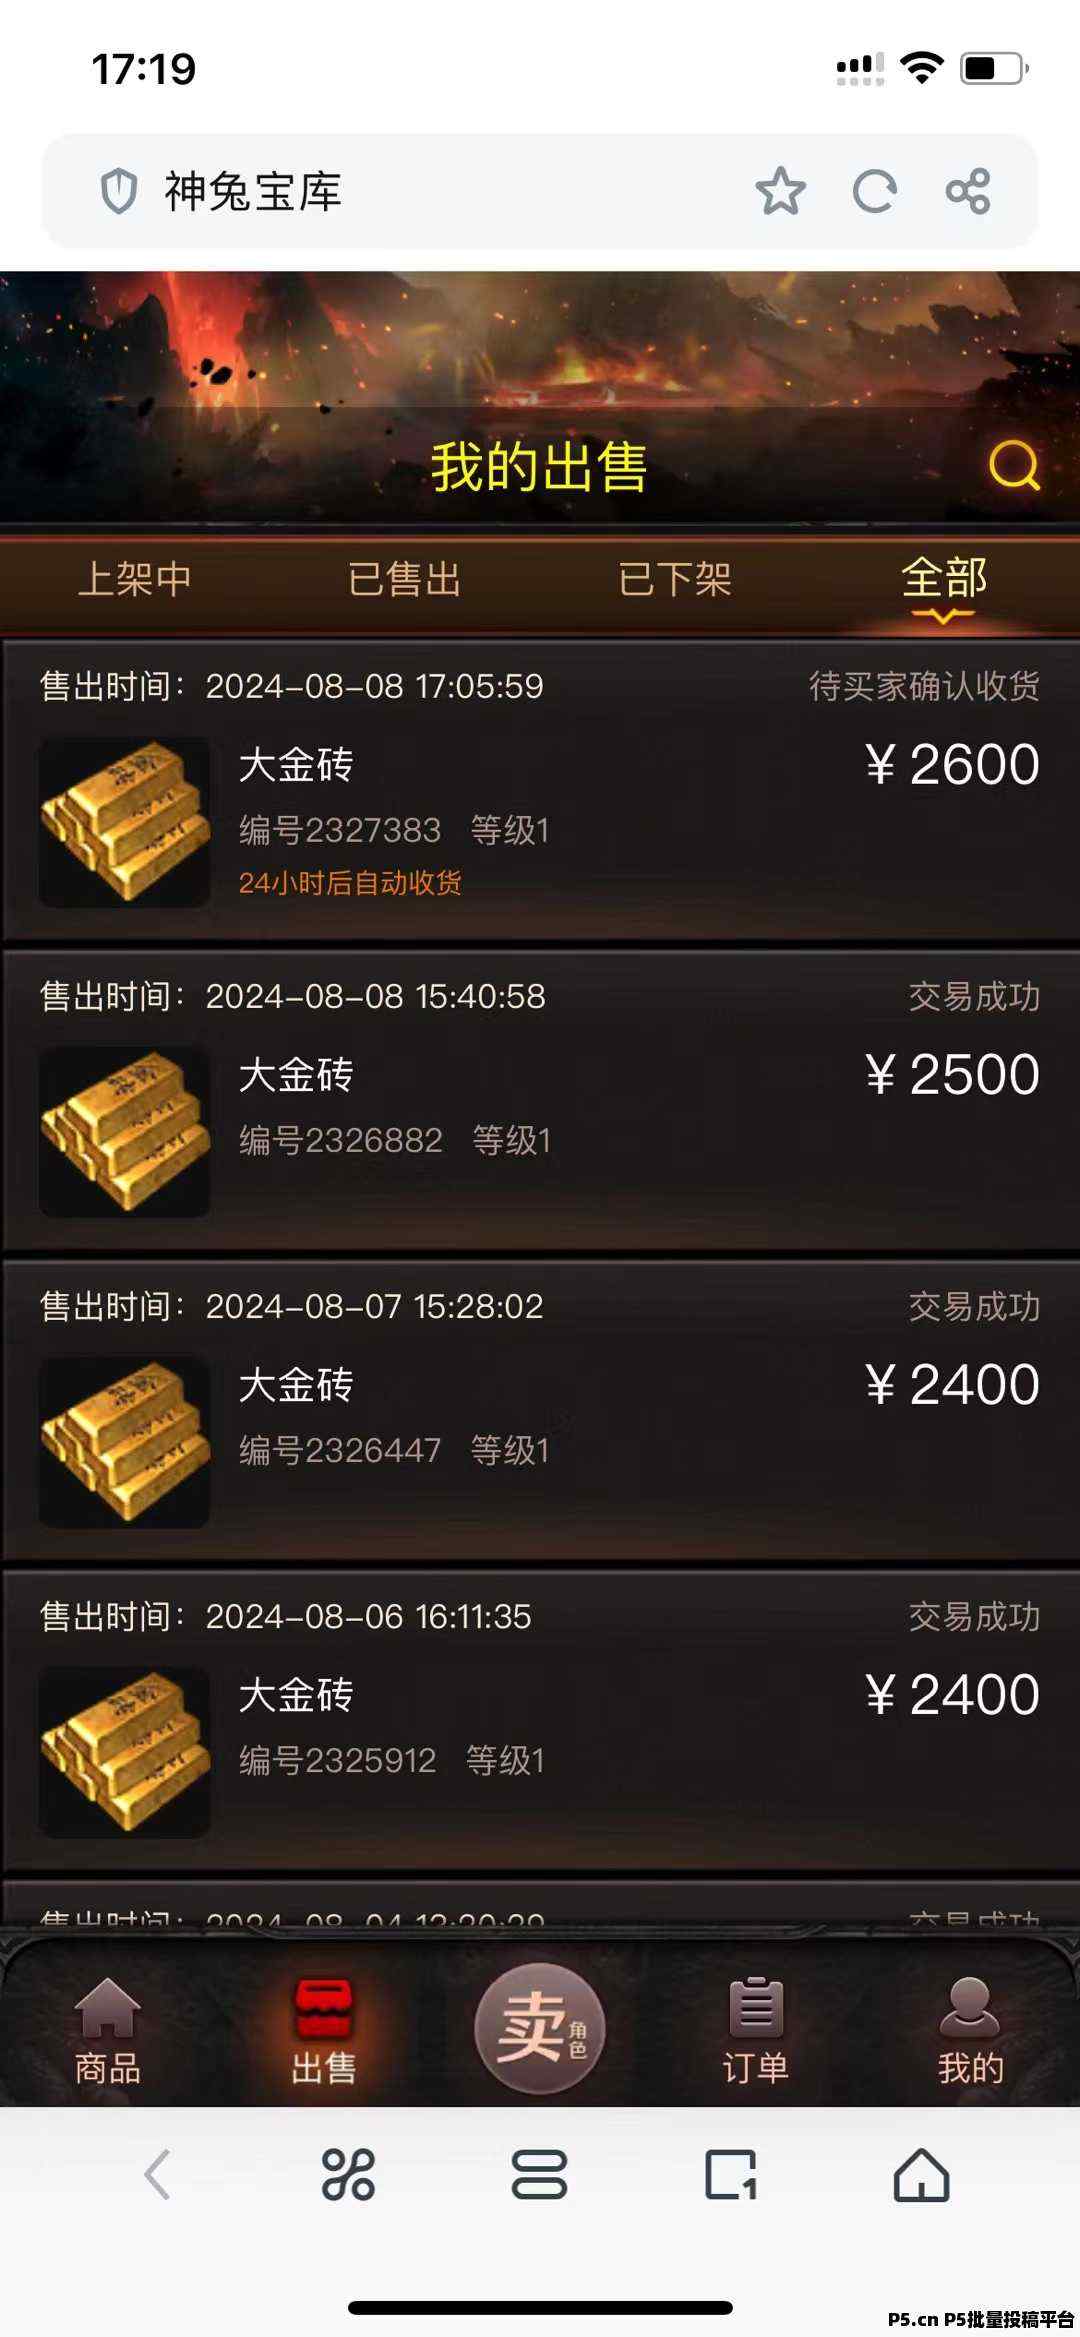
Task: Select the 全部 tab
Action: [944, 578]
